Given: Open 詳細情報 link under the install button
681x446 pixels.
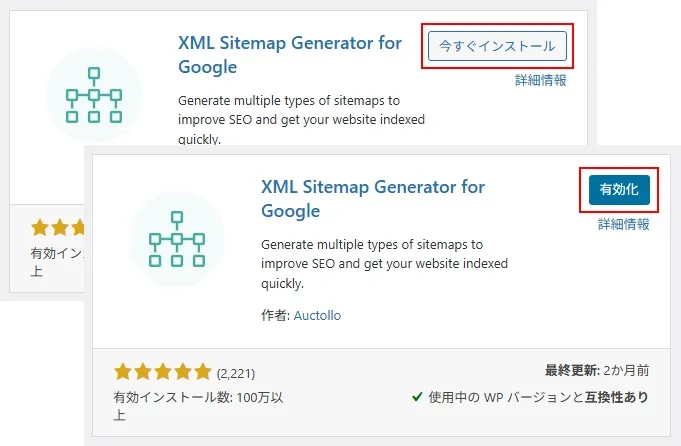Looking at the screenshot, I should tap(541, 80).
